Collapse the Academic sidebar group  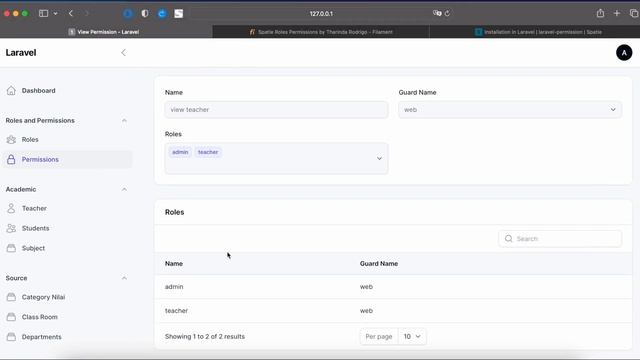pyautogui.click(x=124, y=189)
